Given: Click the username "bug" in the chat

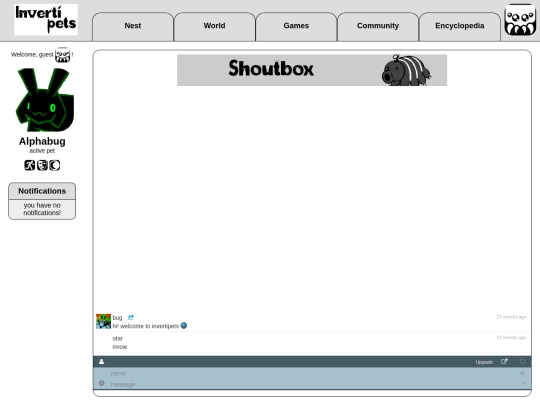Looking at the screenshot, I should (117, 318).
